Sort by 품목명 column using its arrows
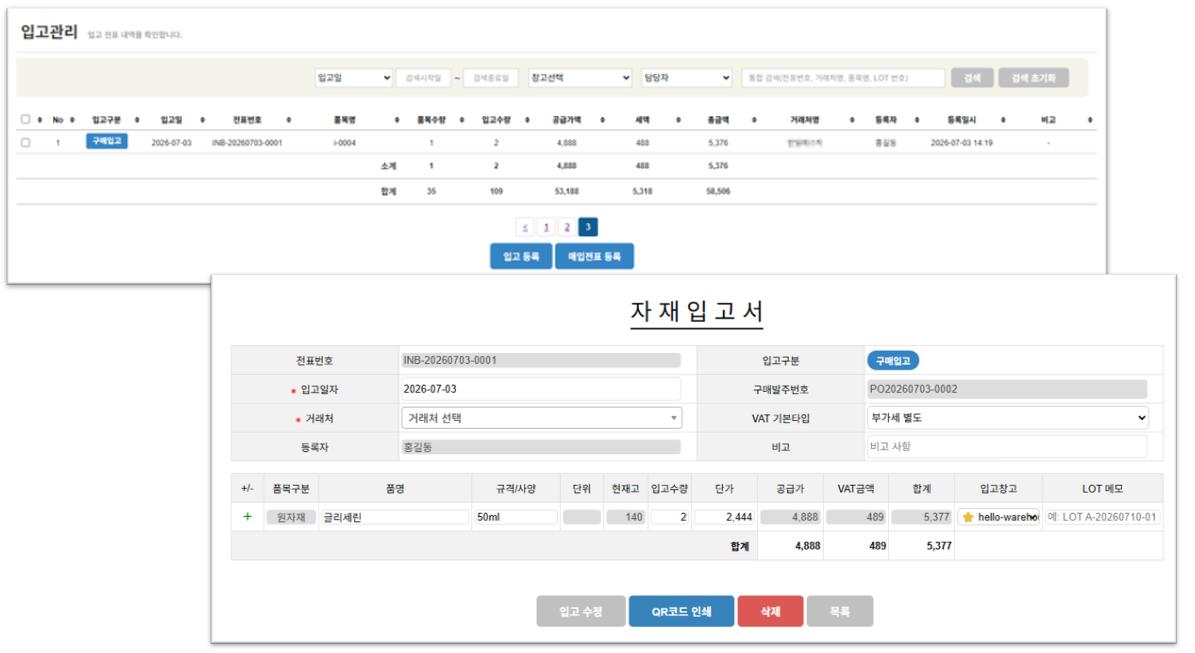Viewport: 1195px width, 653px height. [397, 120]
